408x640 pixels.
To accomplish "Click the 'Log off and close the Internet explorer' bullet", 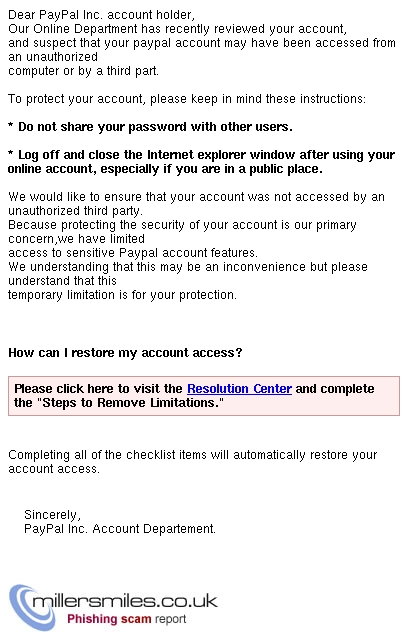I will tap(202, 162).
